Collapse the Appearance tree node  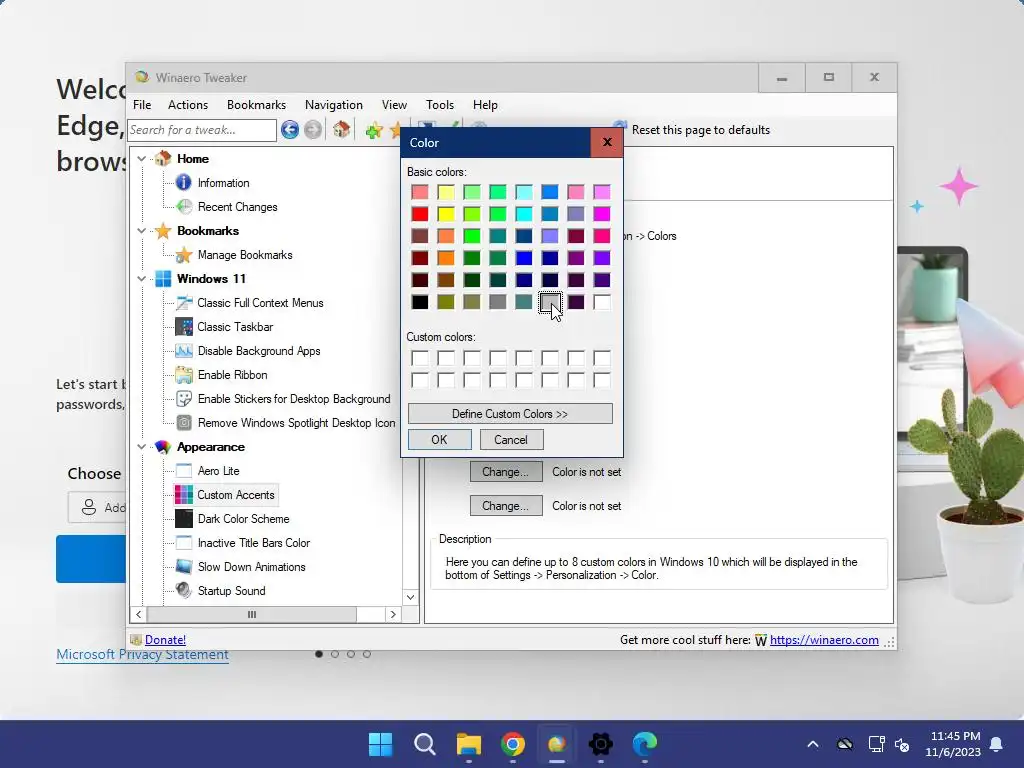click(141, 447)
